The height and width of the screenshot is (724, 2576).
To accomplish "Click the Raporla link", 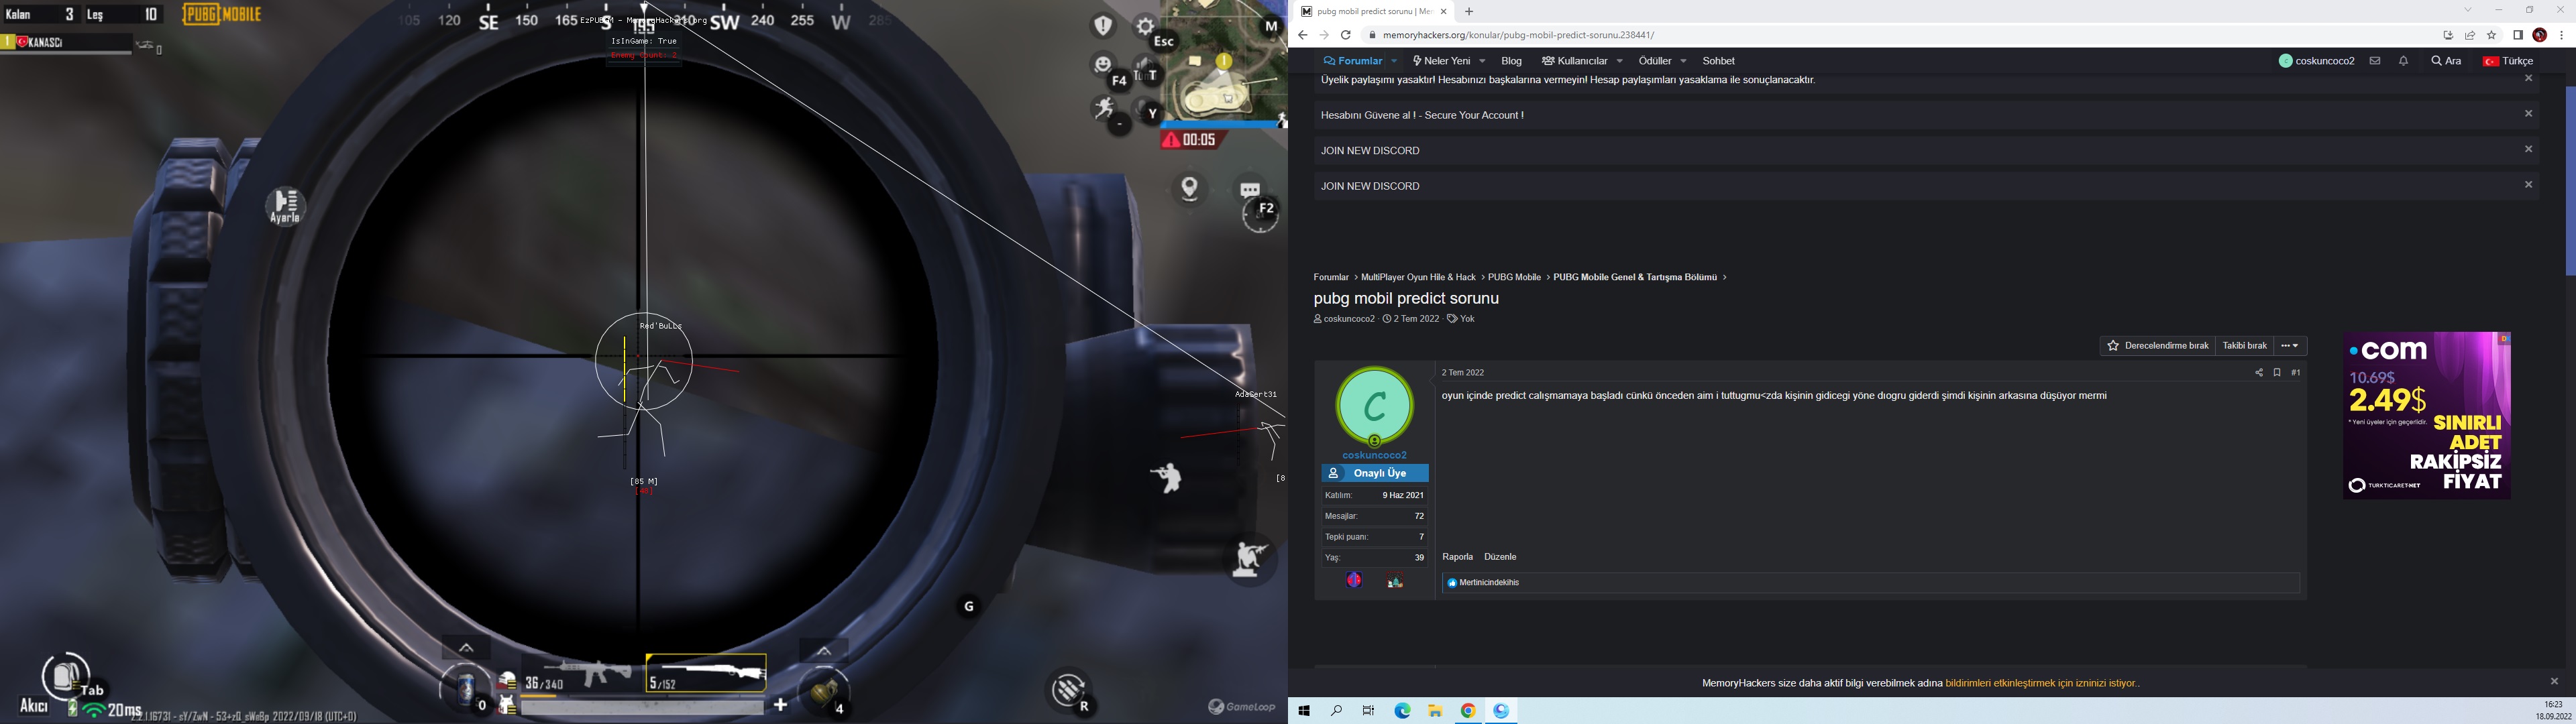I will 1457,557.
